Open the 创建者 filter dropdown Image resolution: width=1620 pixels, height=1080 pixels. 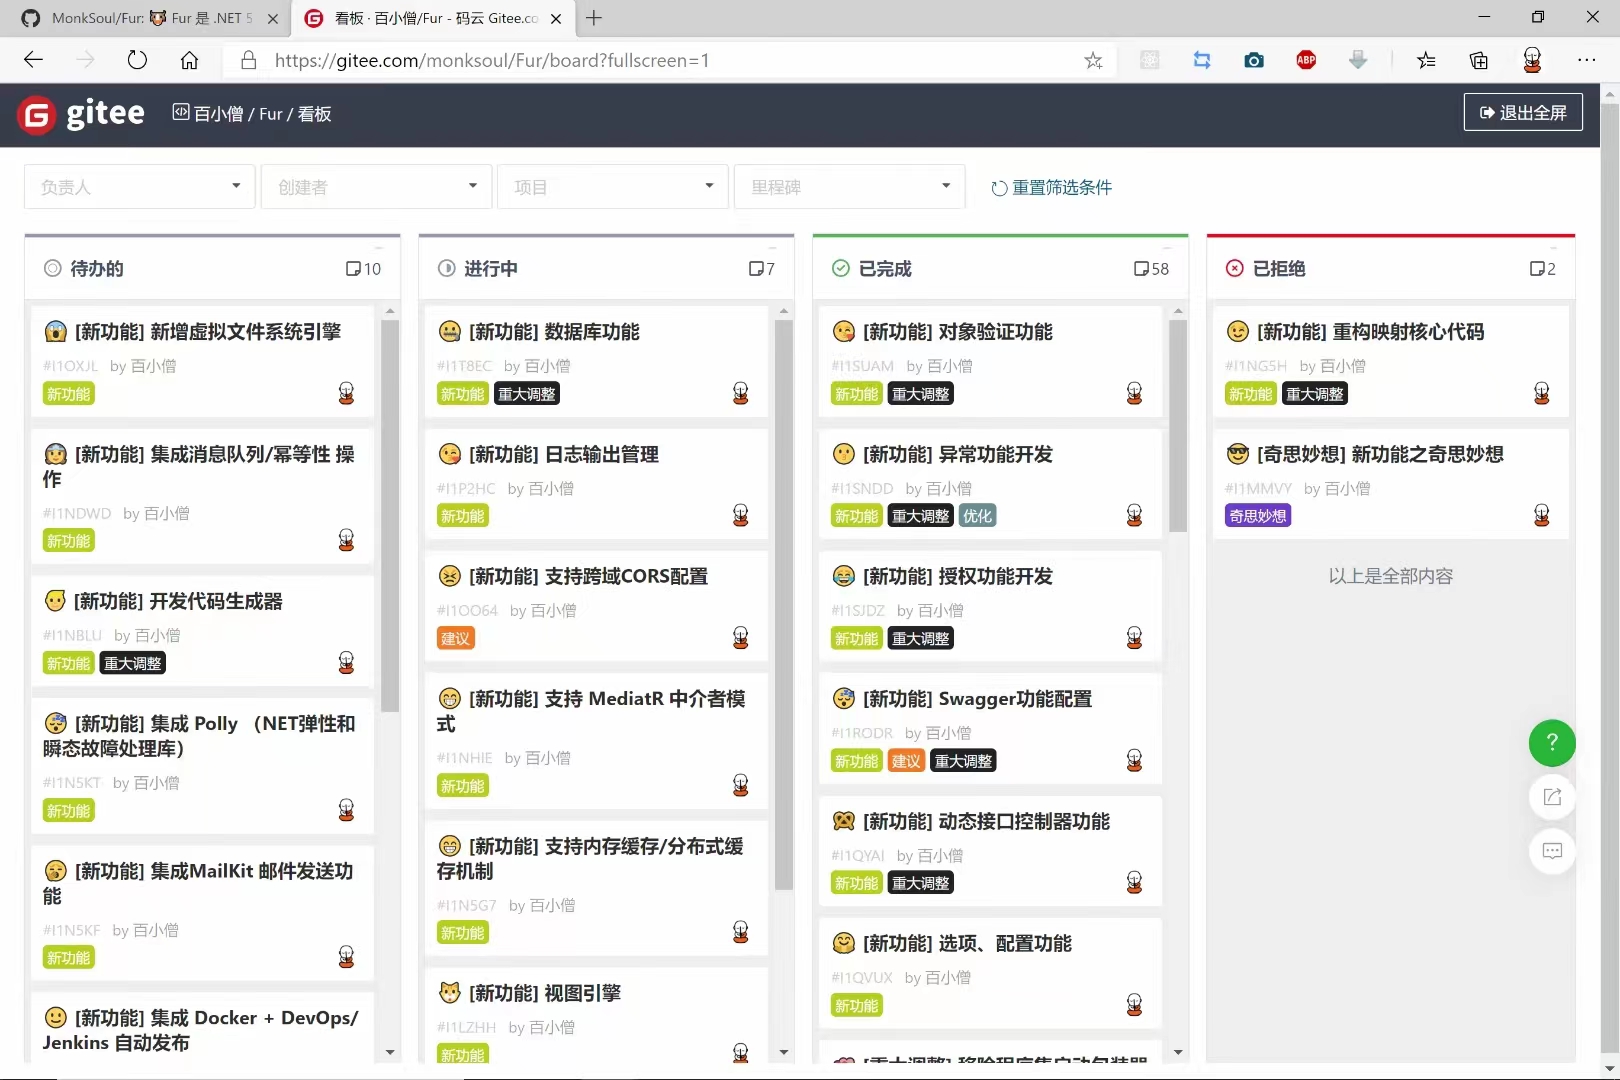point(375,186)
